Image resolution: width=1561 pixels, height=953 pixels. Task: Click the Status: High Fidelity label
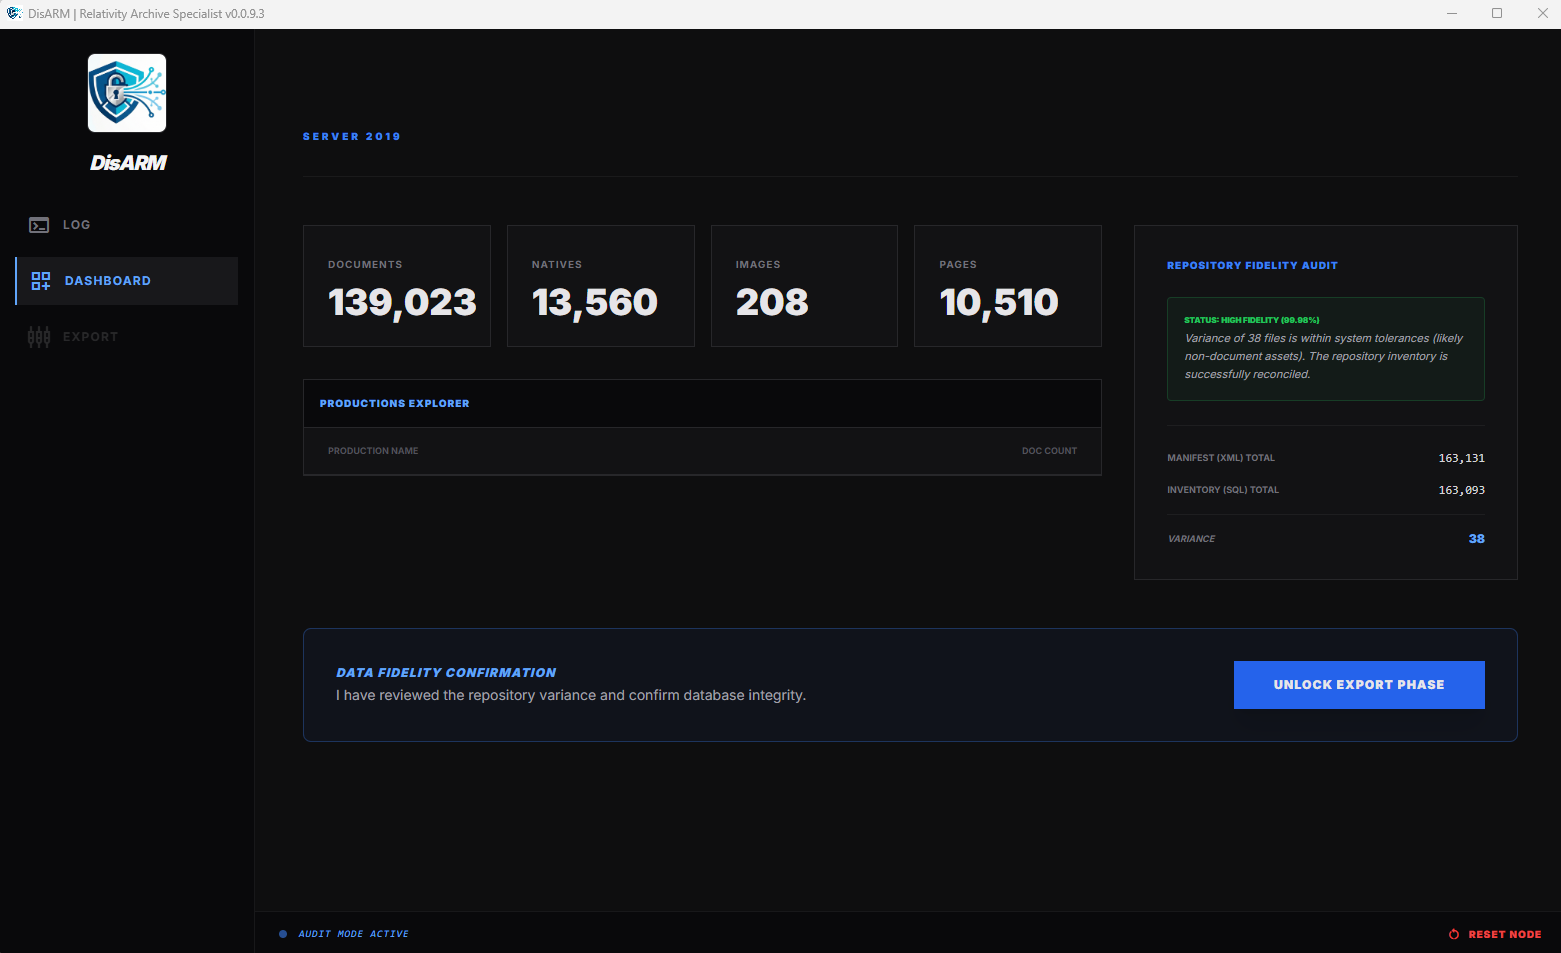coord(1252,320)
